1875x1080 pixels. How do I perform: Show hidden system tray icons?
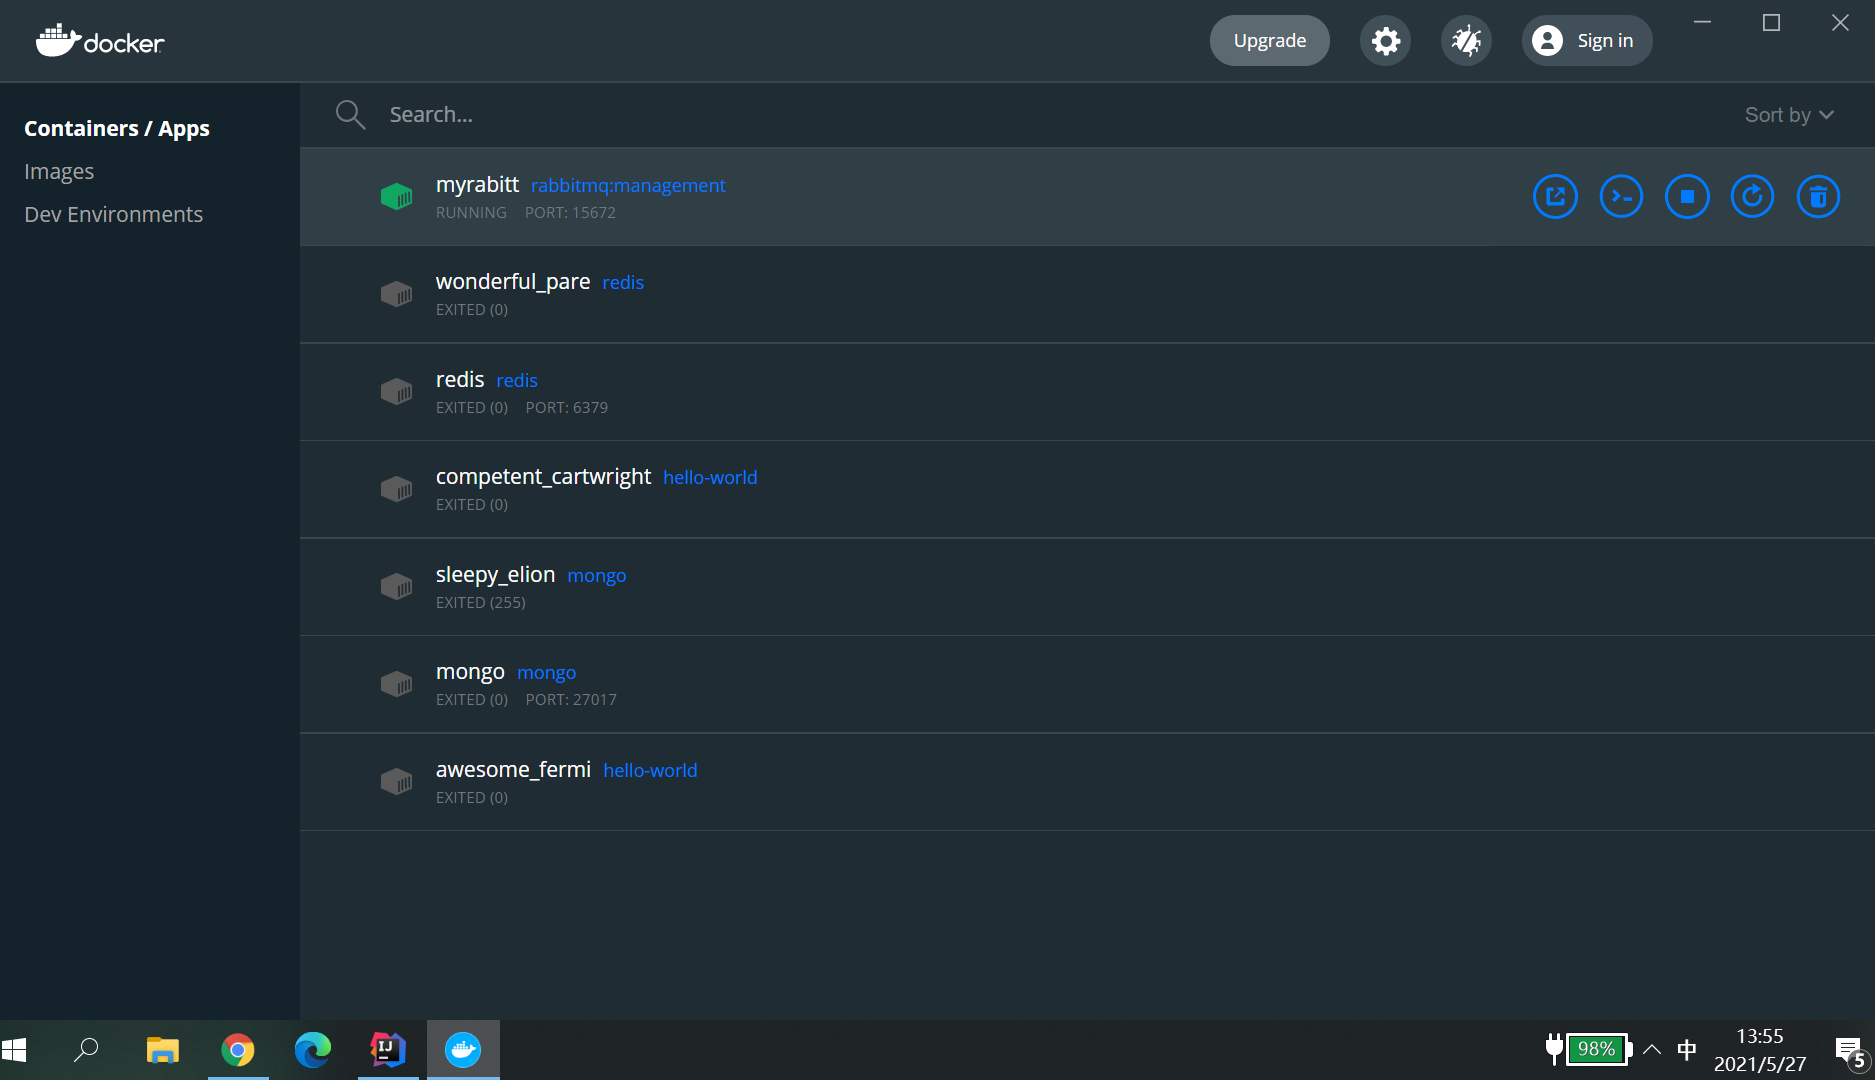pyautogui.click(x=1652, y=1050)
